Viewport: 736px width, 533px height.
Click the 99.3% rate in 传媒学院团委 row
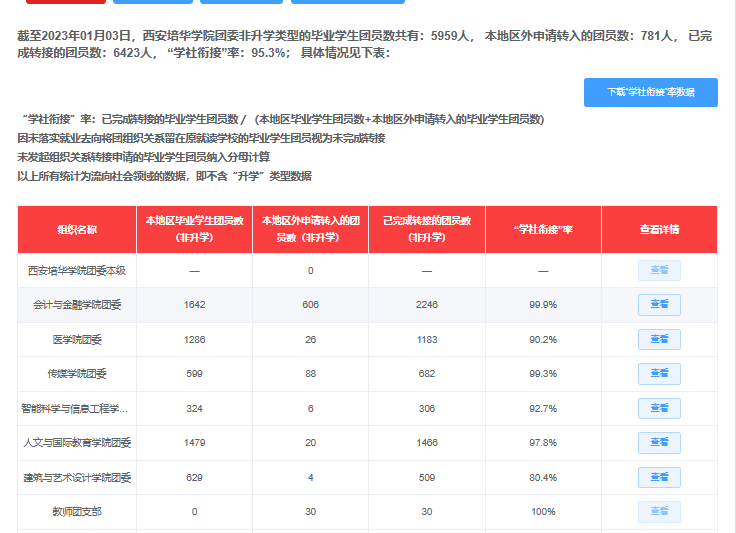pos(543,374)
